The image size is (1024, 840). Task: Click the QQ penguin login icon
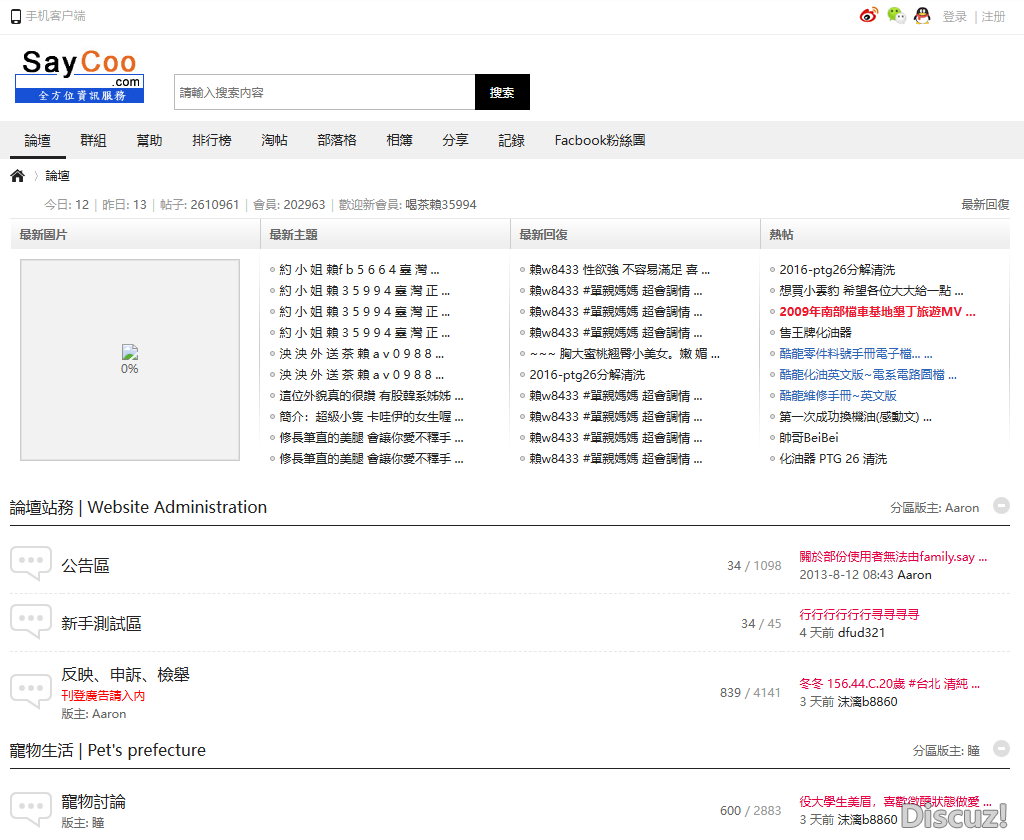point(922,15)
